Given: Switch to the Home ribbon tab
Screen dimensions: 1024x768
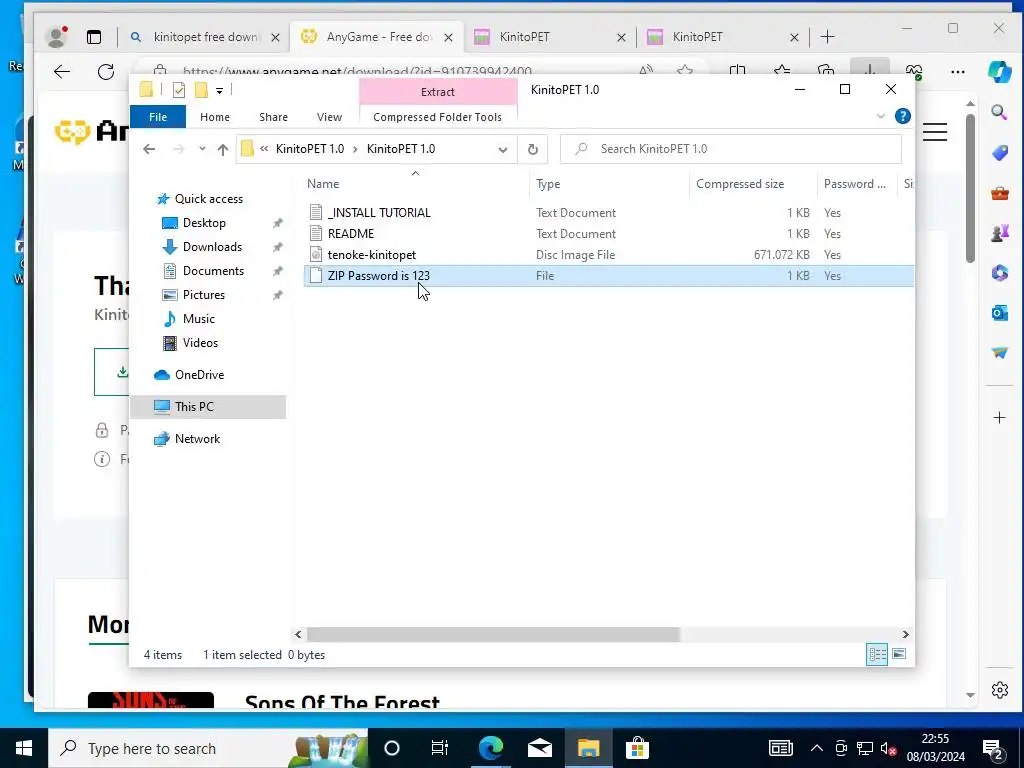Looking at the screenshot, I should pyautogui.click(x=215, y=117).
